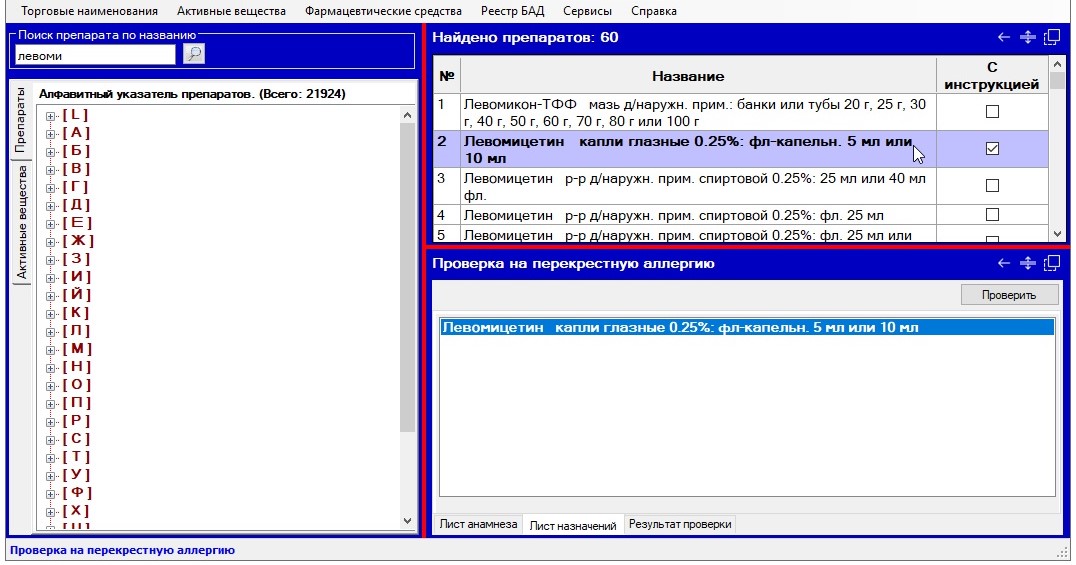1076x565 pixels.
Task: Expand the [ Г ] tree node
Action: (x=50, y=188)
